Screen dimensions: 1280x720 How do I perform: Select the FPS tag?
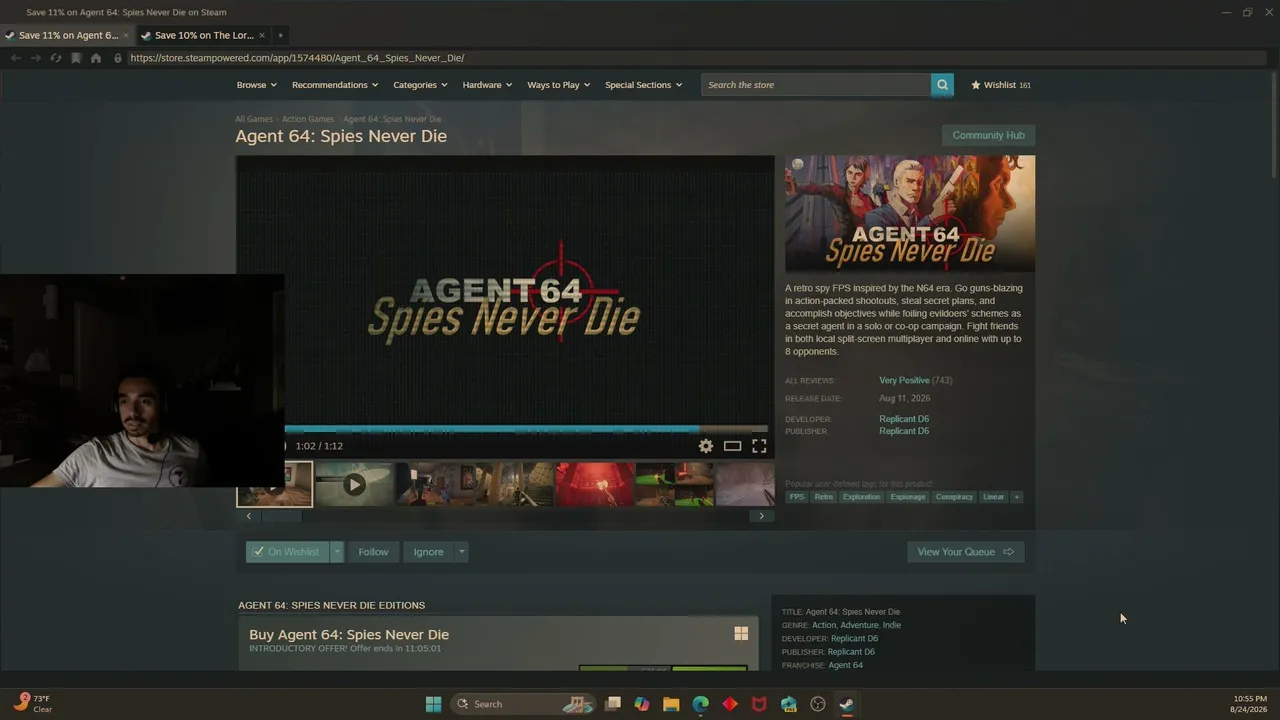click(x=797, y=497)
